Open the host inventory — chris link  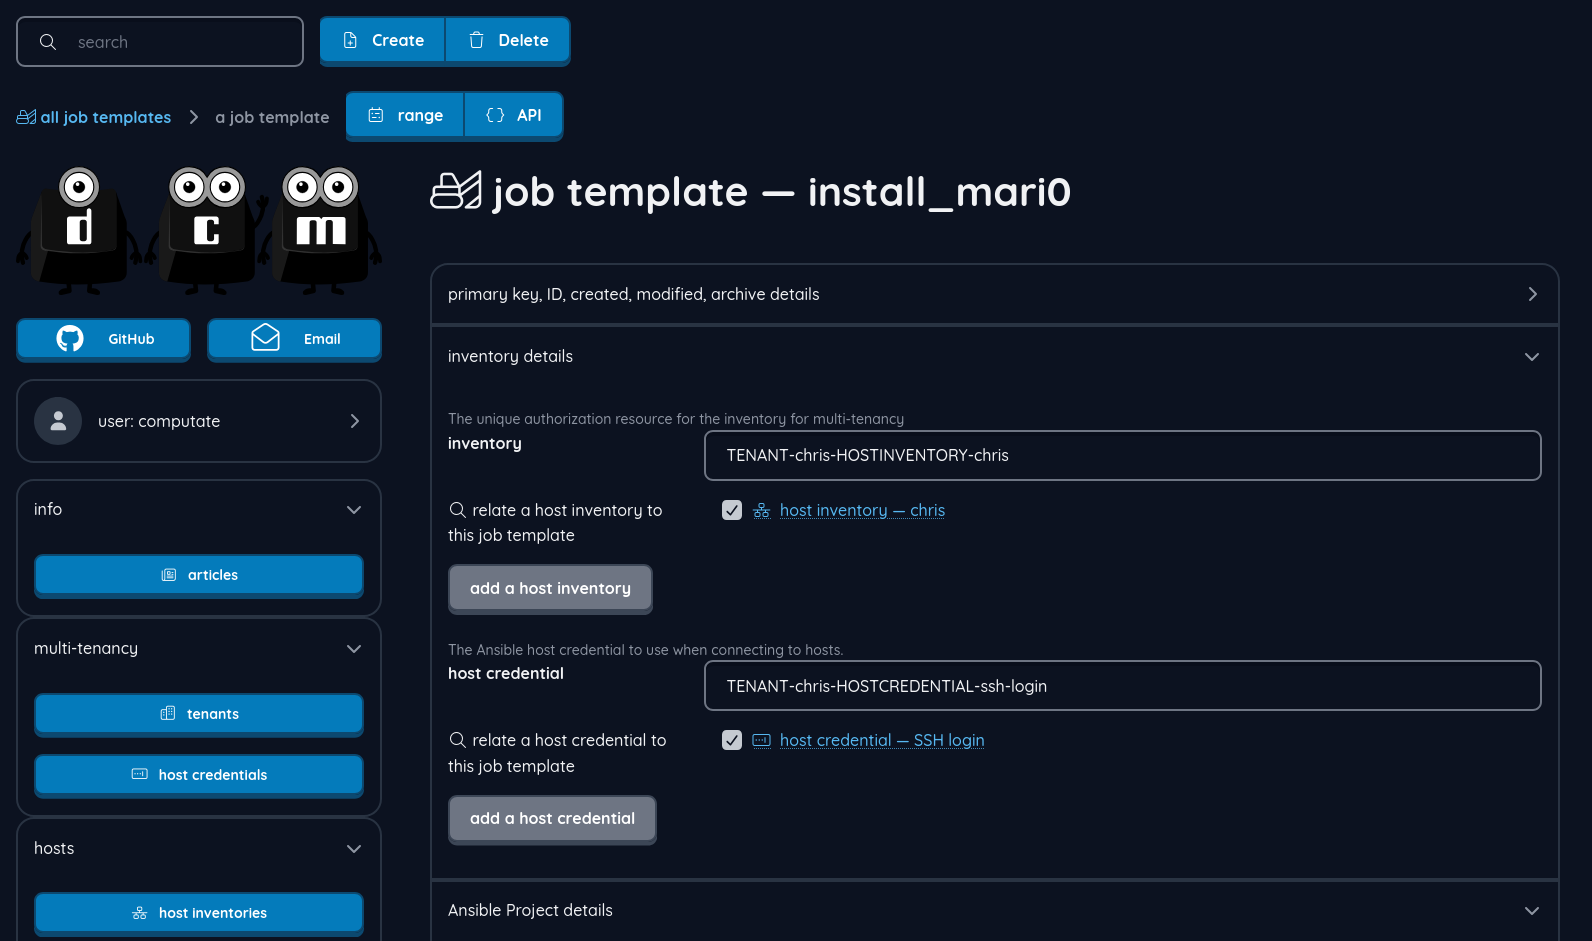pos(862,510)
